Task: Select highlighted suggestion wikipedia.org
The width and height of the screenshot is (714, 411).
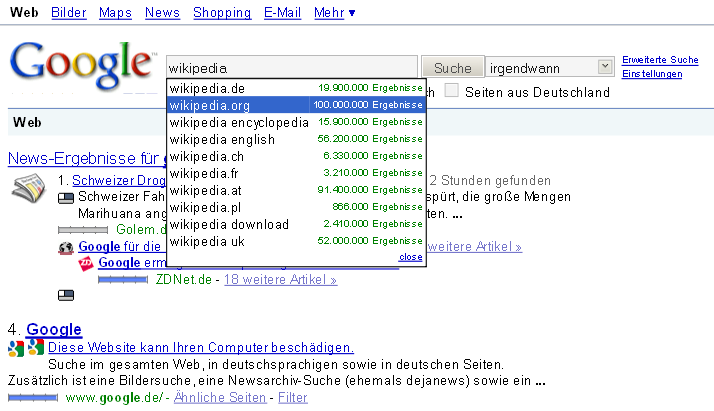Action: tap(296, 105)
